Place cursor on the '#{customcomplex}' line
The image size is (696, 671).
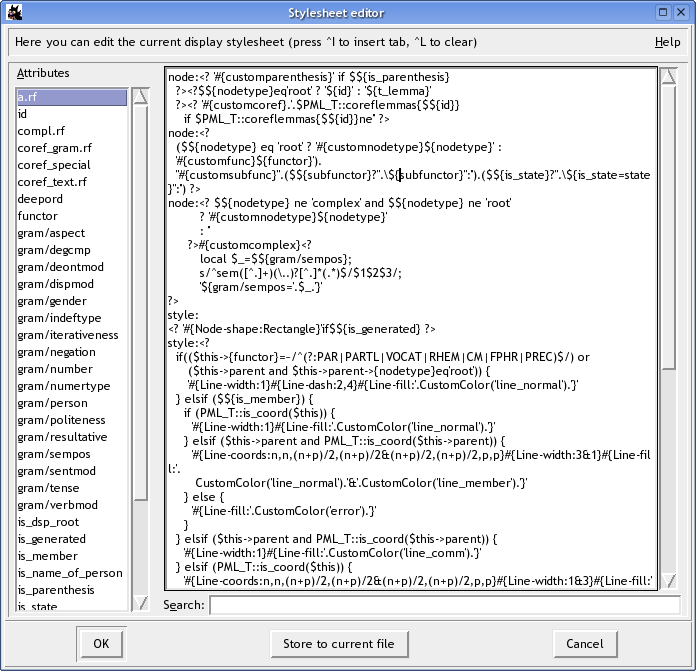click(249, 245)
